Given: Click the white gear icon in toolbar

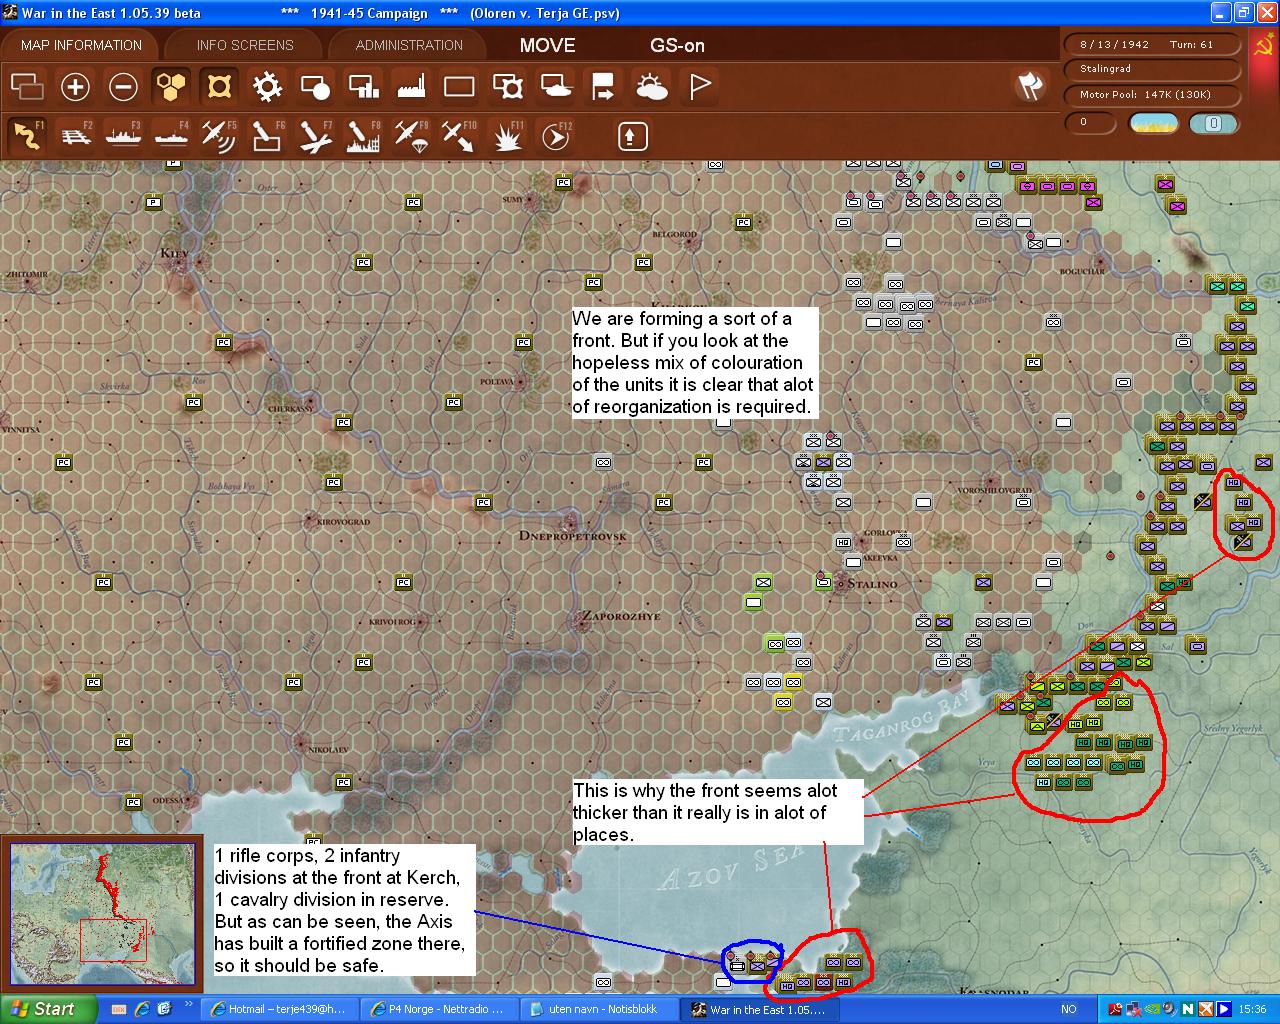Looking at the screenshot, I should tap(267, 87).
